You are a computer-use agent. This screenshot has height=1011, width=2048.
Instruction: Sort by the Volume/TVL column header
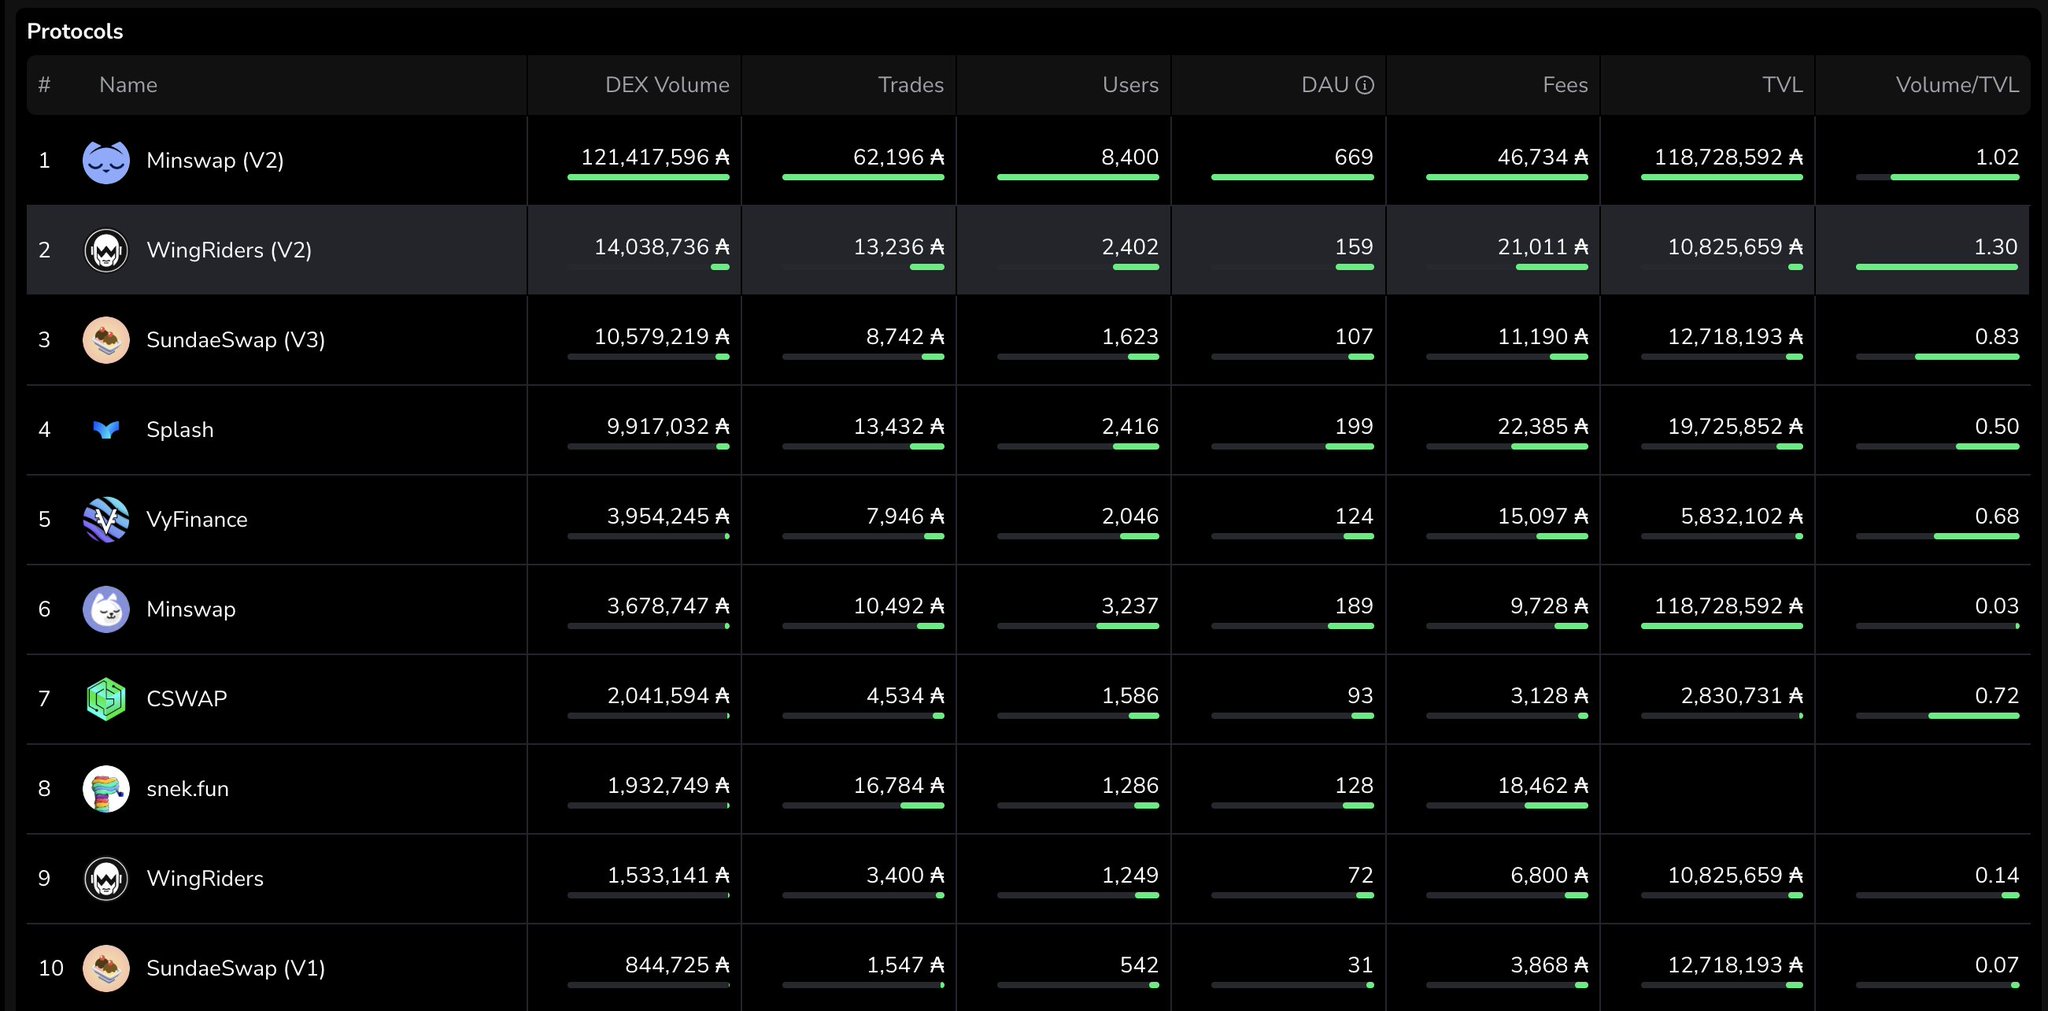[x=1956, y=85]
